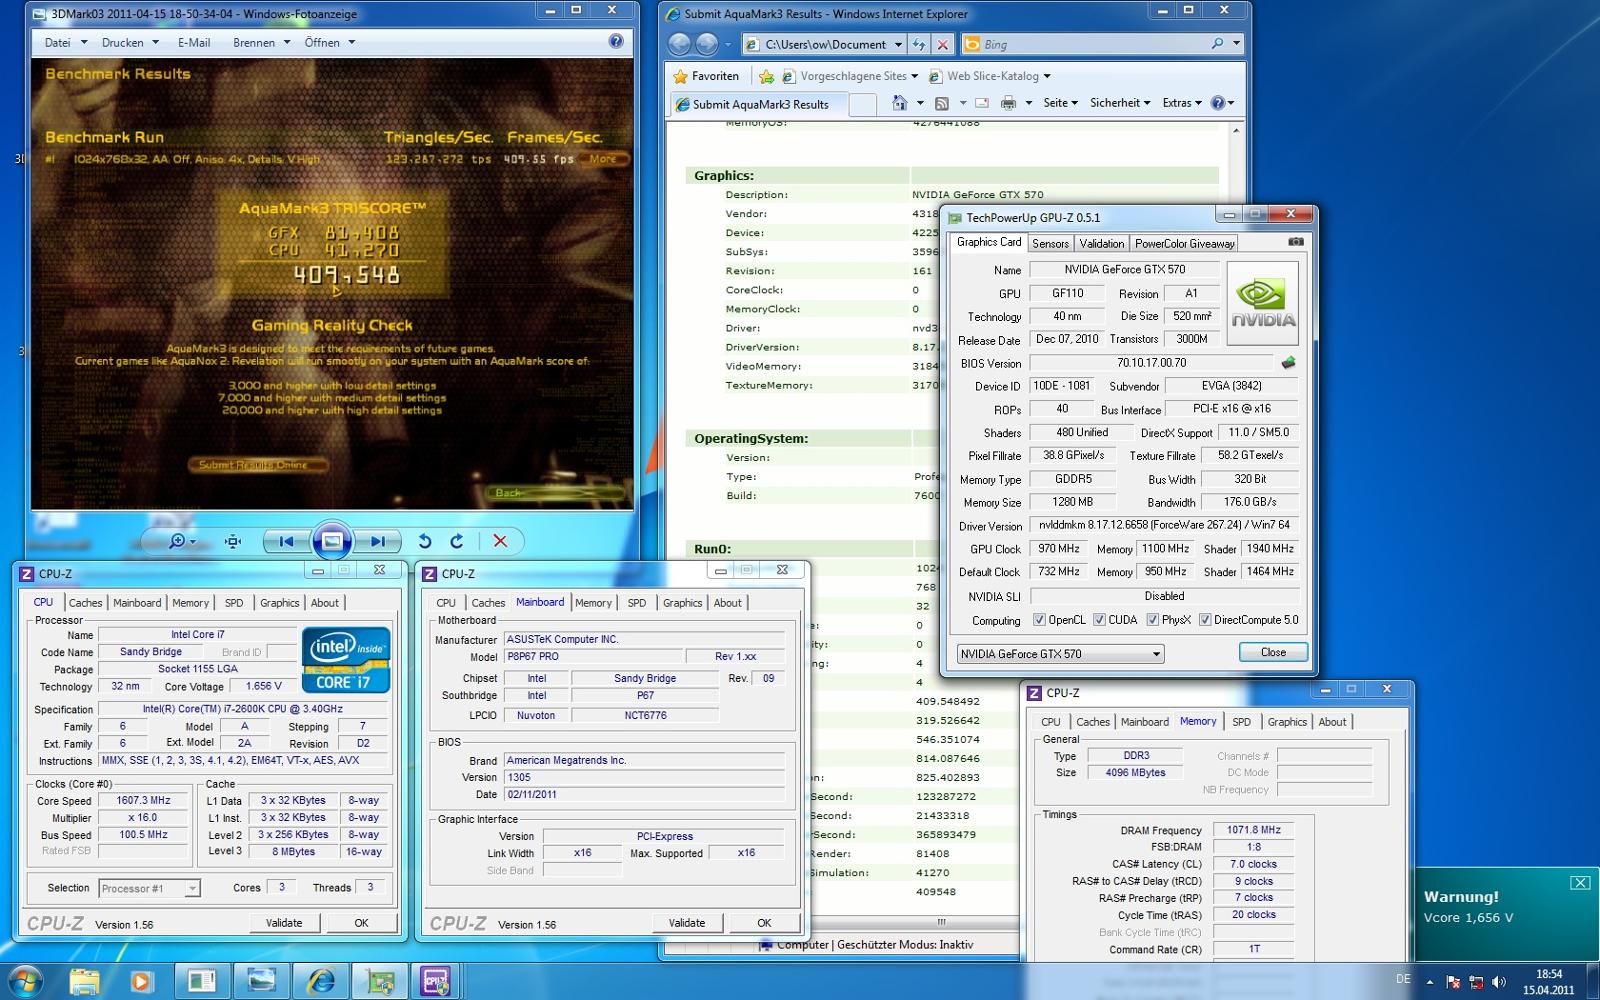Open the Extras menu in IE

[1182, 103]
